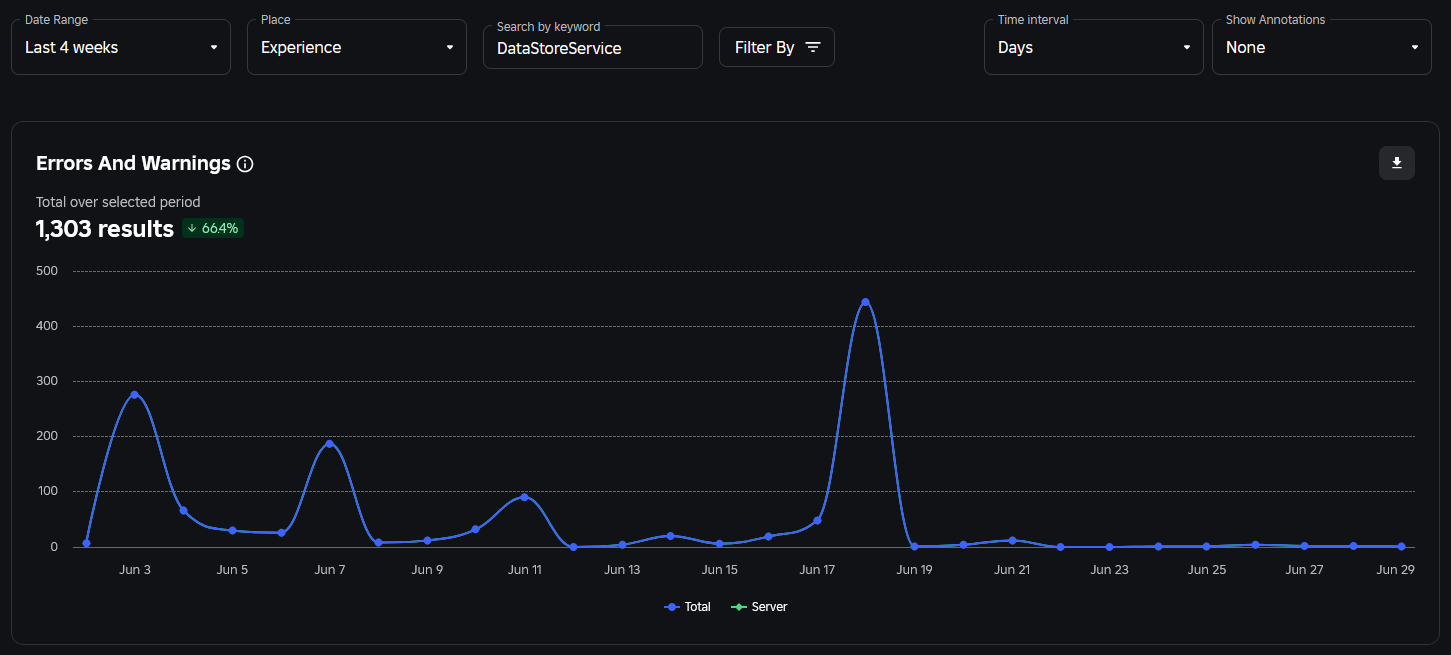Click the Jun 17 data point
The image size is (1451, 655).
click(817, 520)
